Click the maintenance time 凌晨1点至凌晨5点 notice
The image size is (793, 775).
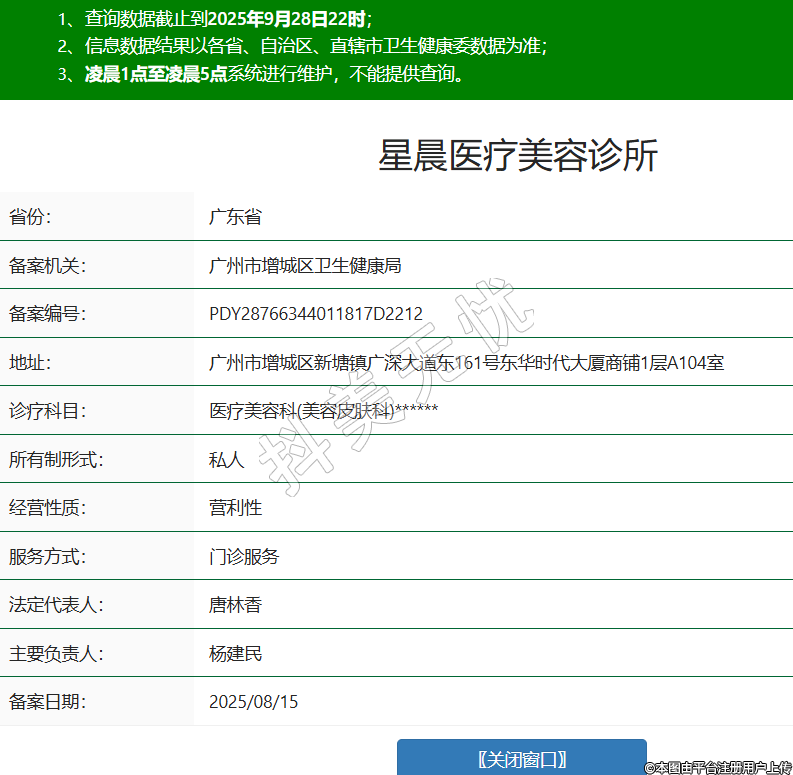tap(156, 73)
